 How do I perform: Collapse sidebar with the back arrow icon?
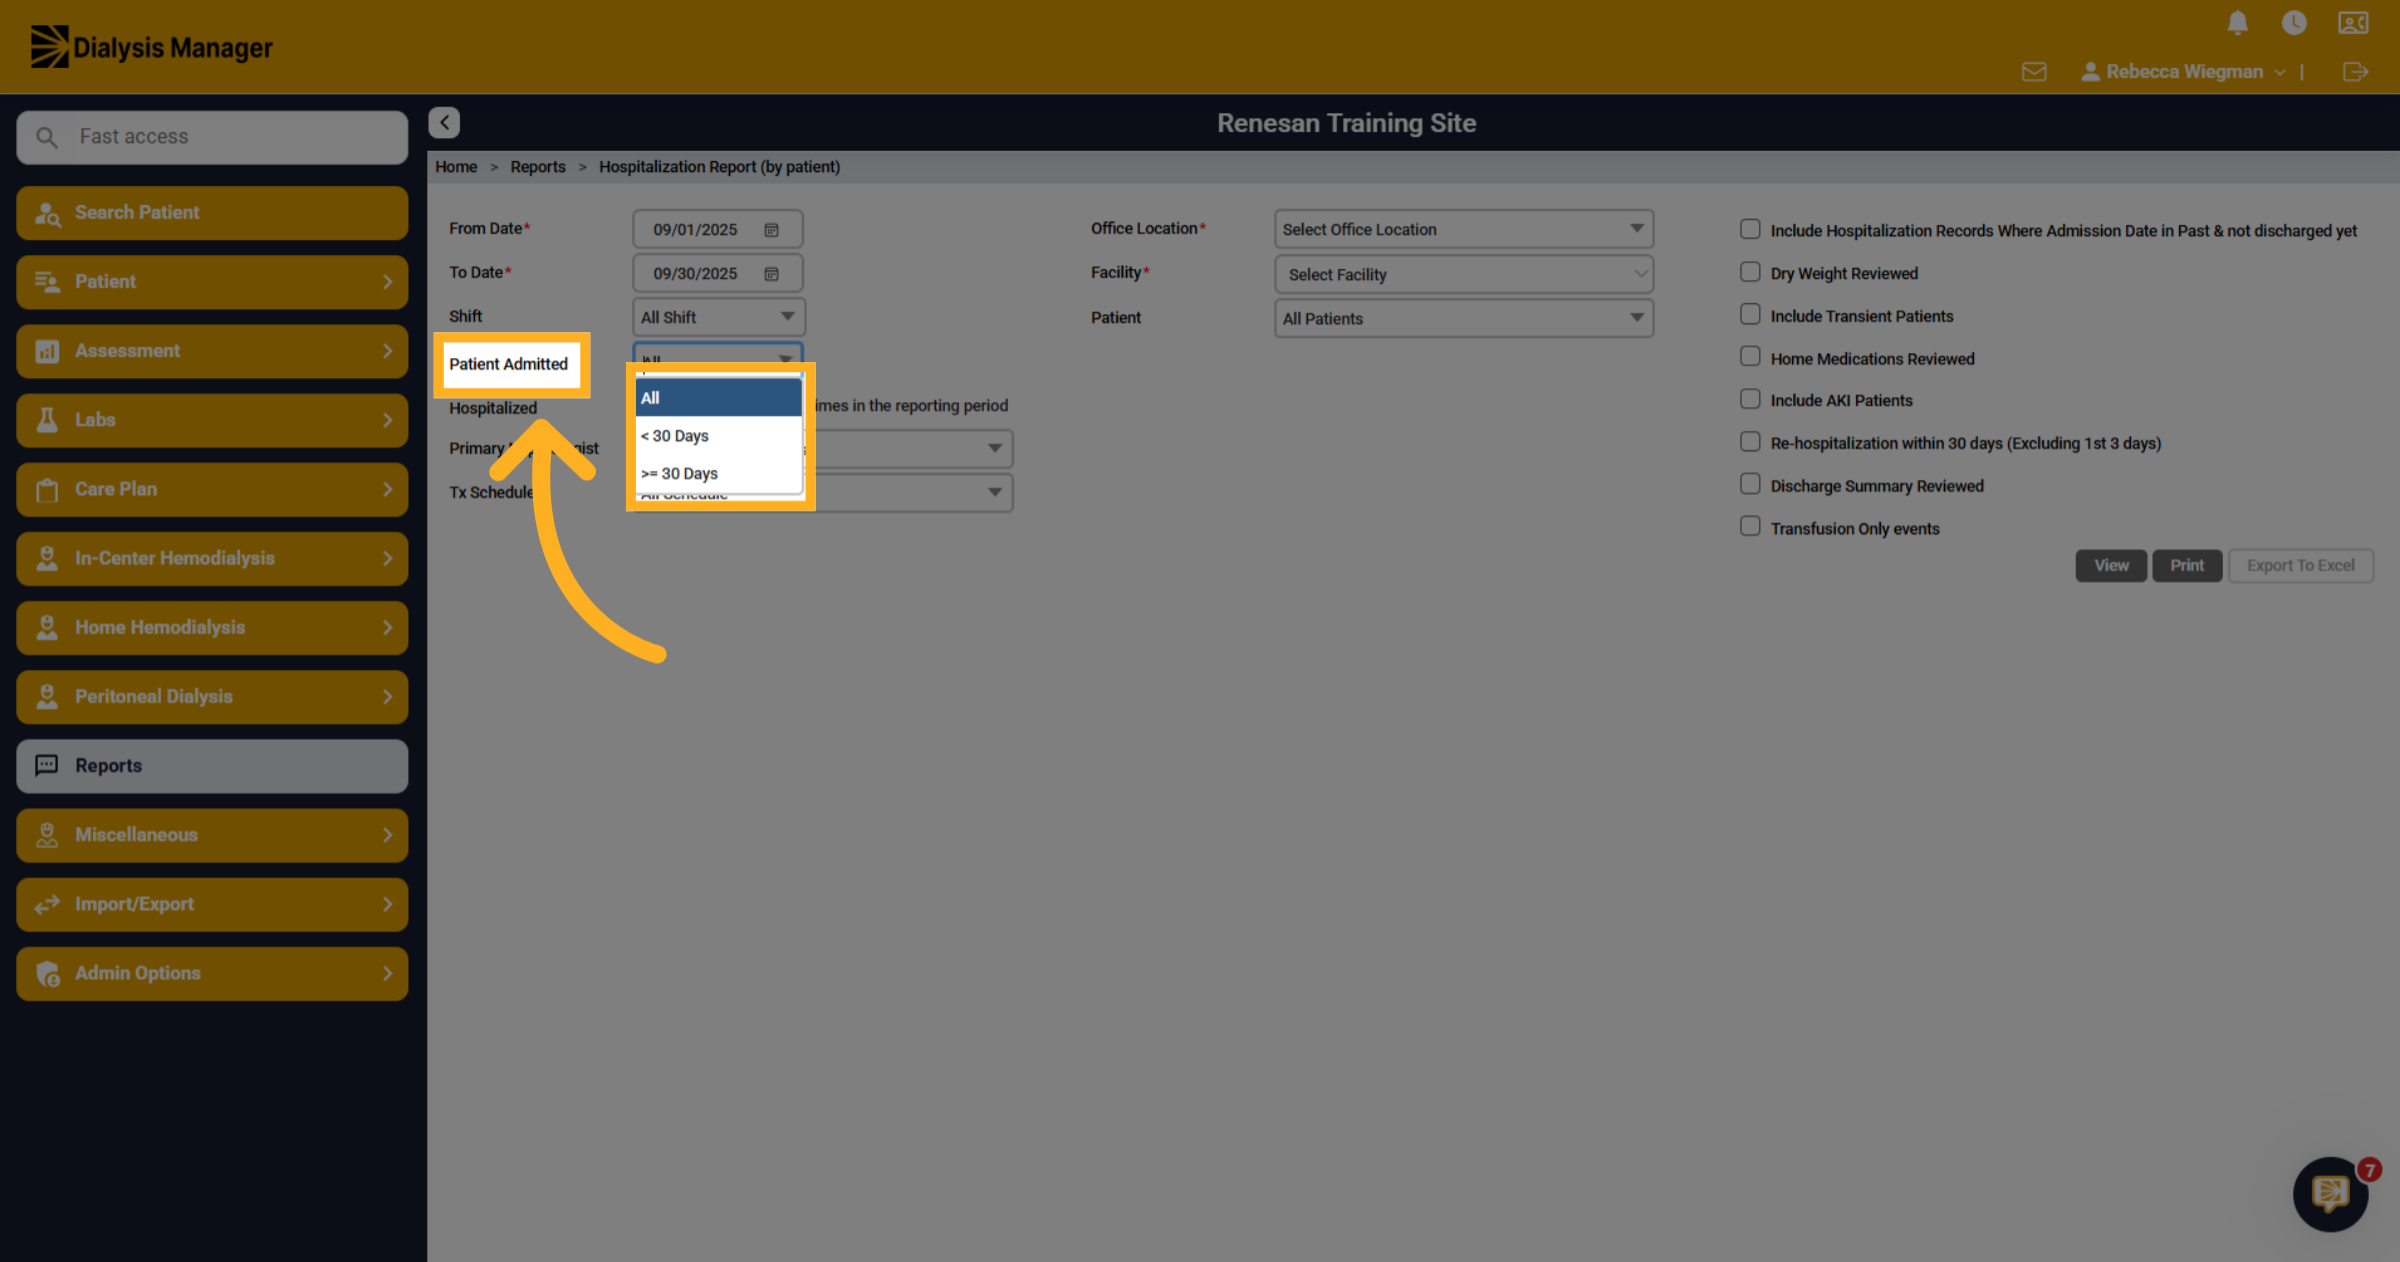click(444, 122)
